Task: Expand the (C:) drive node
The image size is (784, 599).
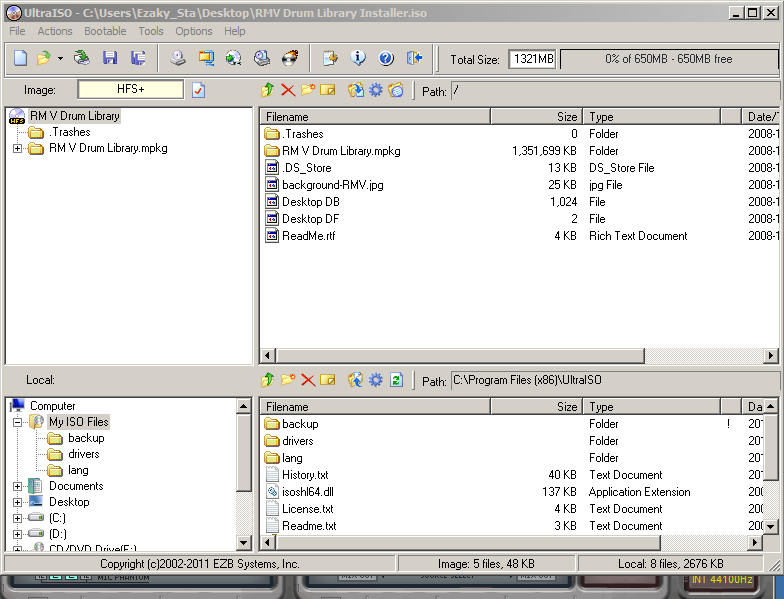Action: (18, 518)
